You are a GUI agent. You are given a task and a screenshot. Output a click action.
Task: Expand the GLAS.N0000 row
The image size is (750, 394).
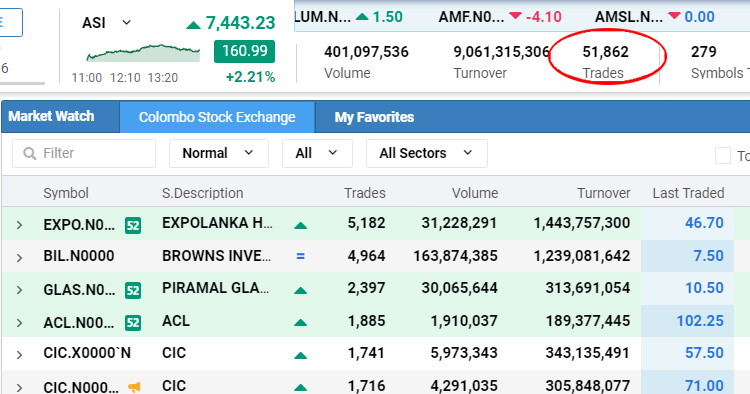click(x=19, y=290)
